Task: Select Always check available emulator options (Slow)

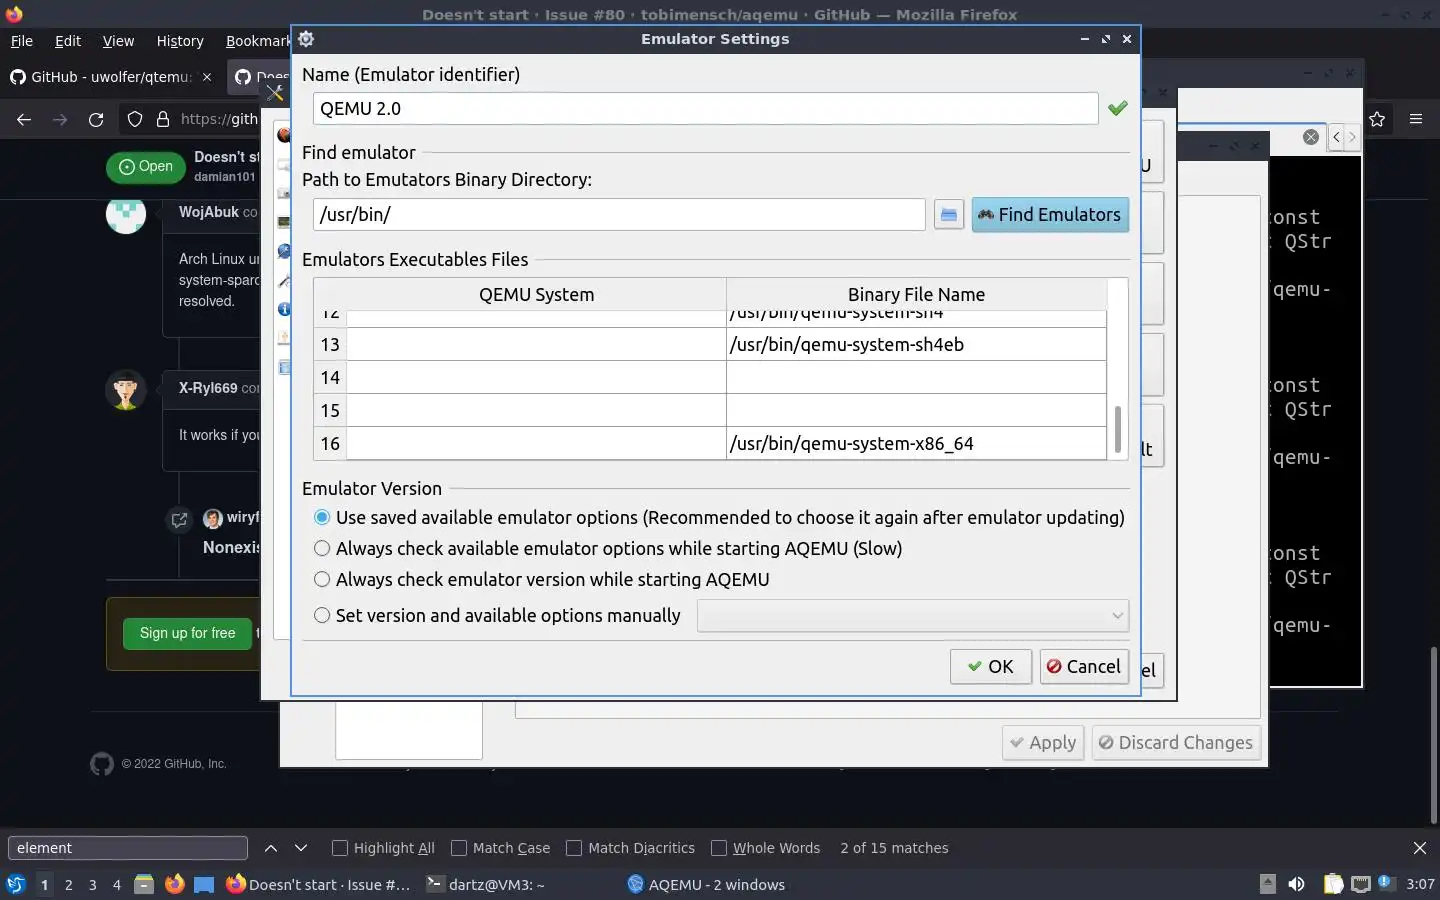Action: point(608,548)
